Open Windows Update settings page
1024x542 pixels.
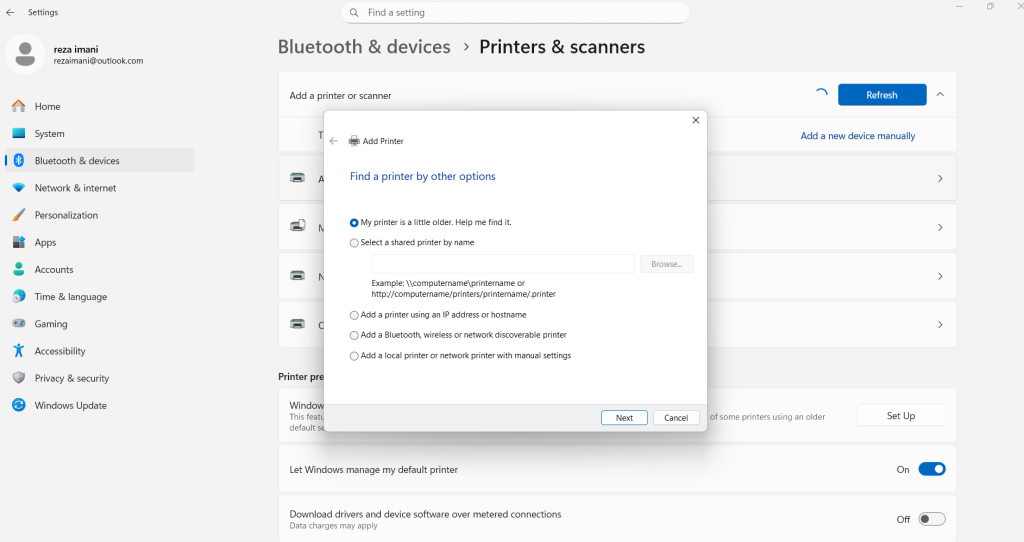tap(100, 405)
